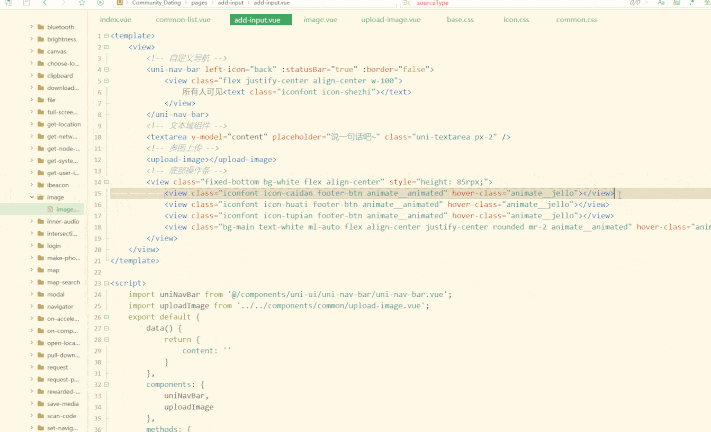The height and width of the screenshot is (432, 711).
Task: Expand the bluetooth folder
Action: coord(32,27)
